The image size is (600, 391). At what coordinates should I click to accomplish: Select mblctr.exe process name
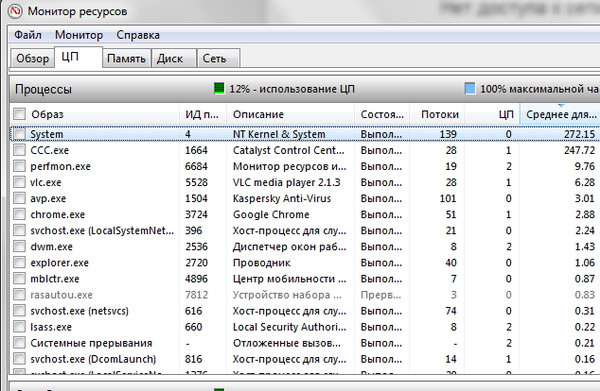coord(55,279)
